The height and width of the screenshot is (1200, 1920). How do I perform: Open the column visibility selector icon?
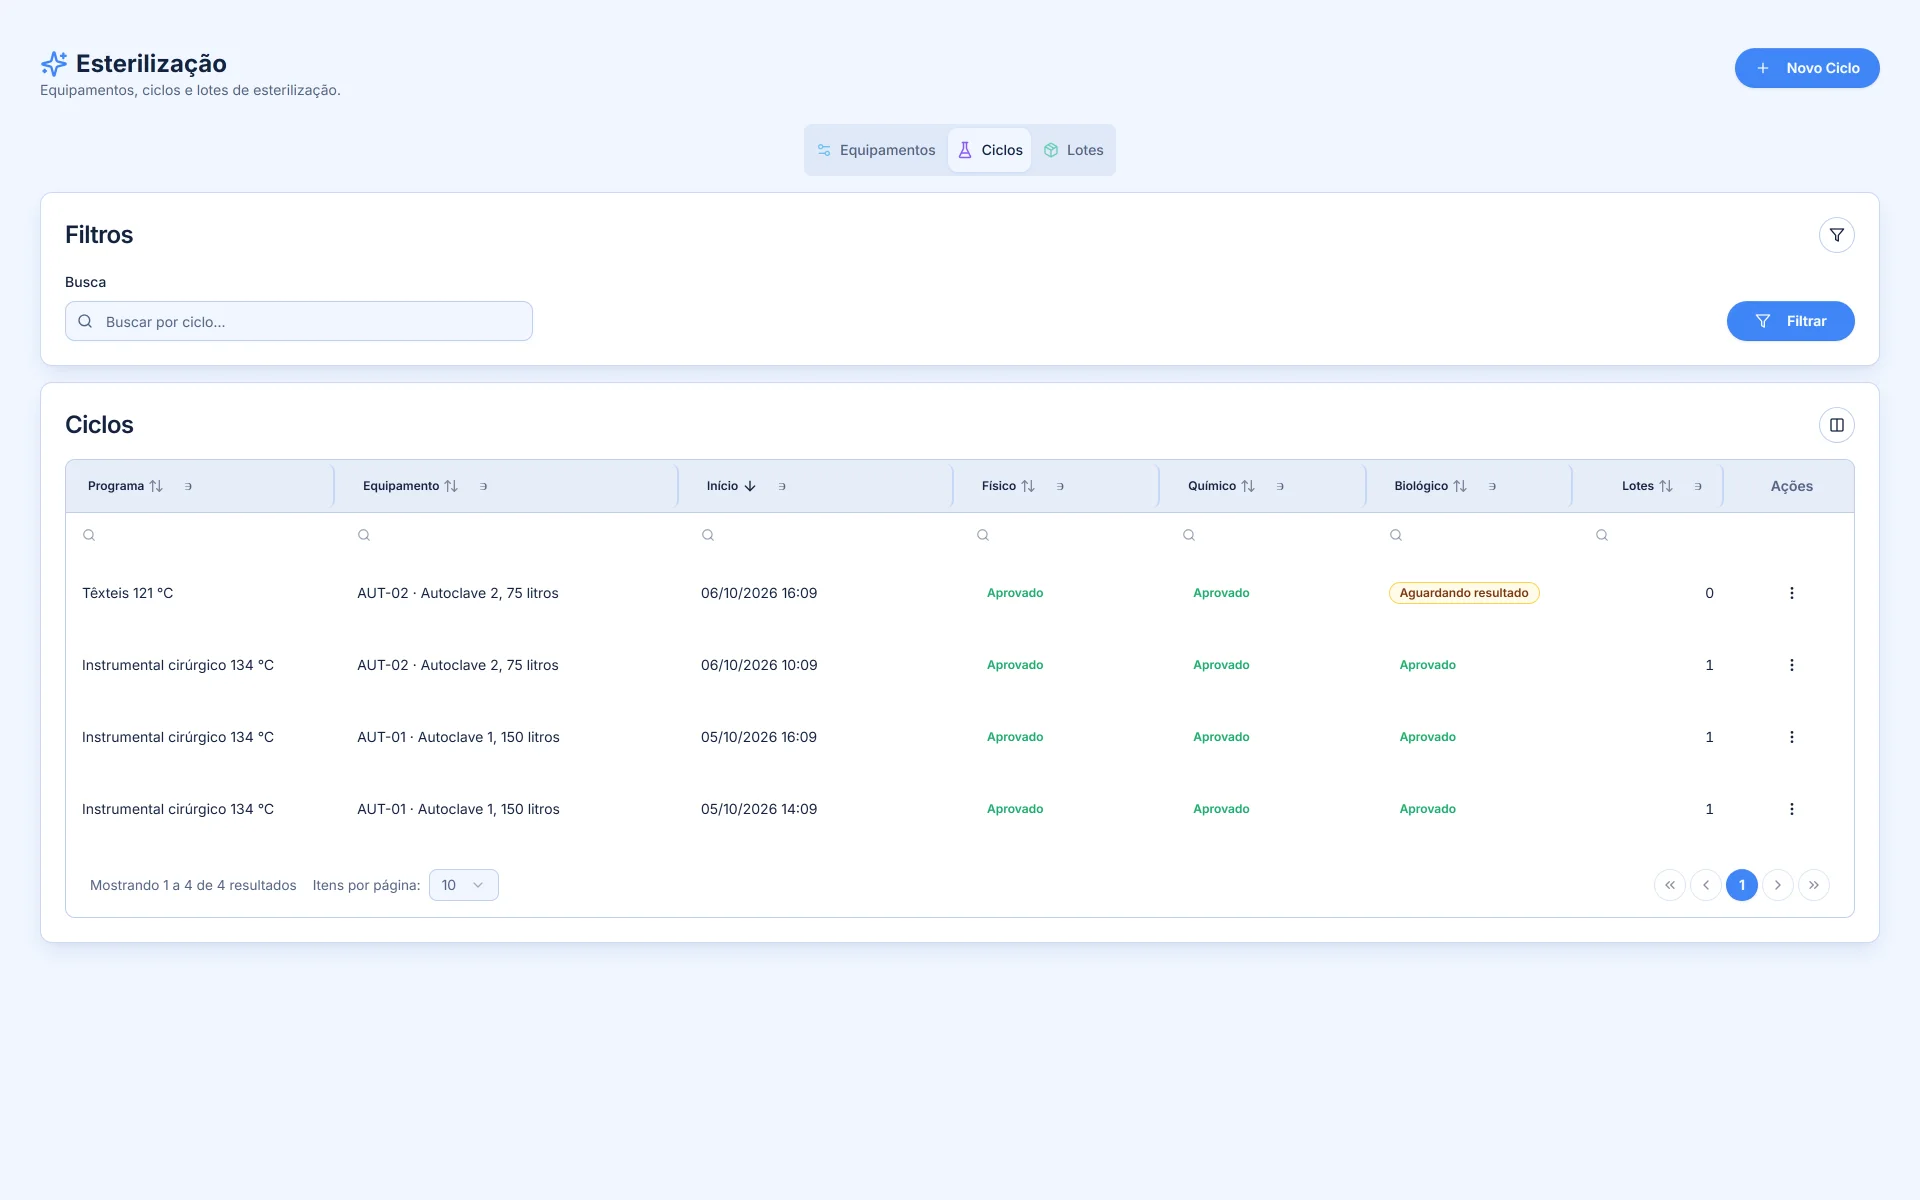tap(1836, 425)
